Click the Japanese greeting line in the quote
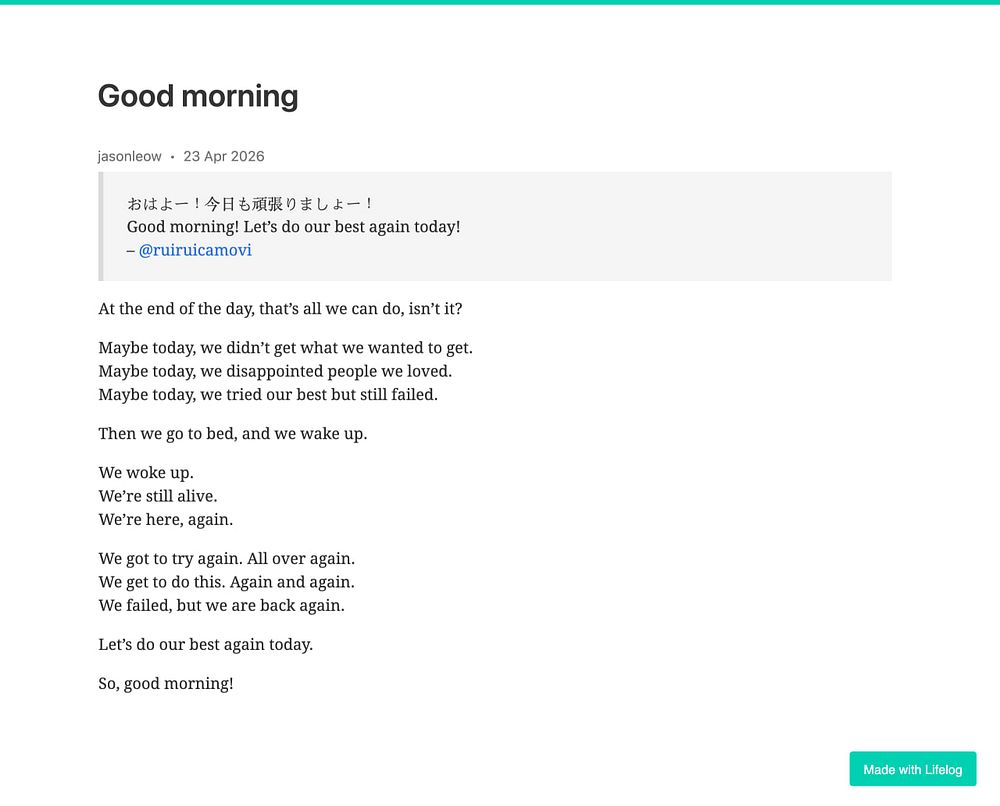 [x=249, y=203]
